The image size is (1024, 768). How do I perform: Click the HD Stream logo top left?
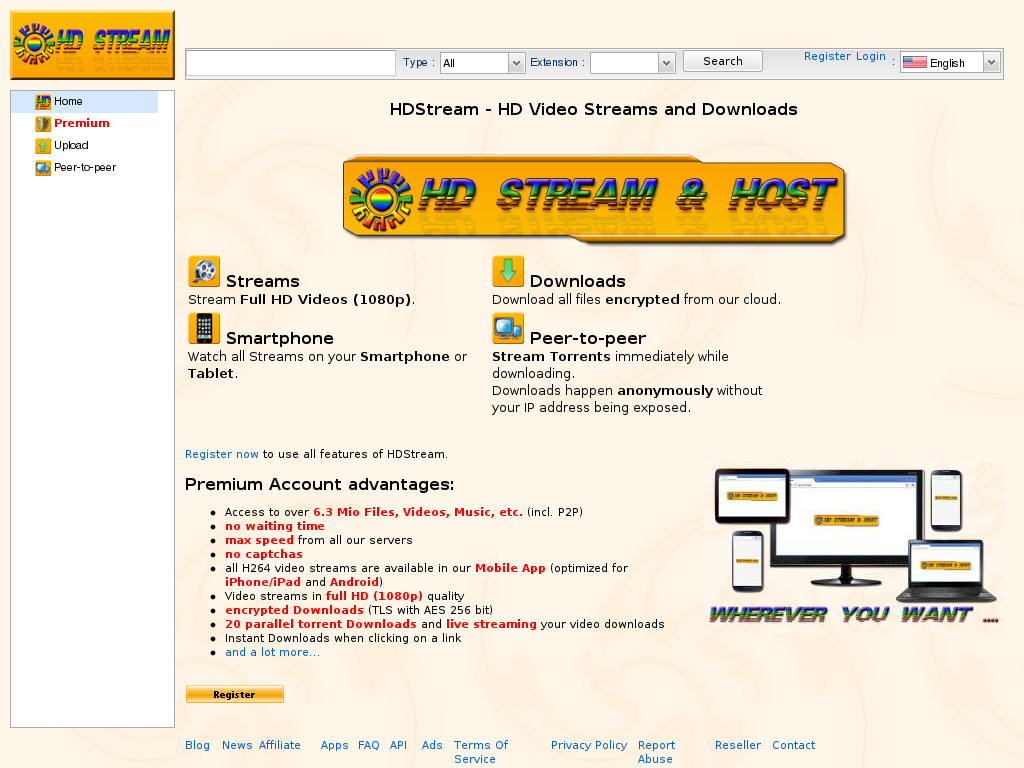(91, 43)
